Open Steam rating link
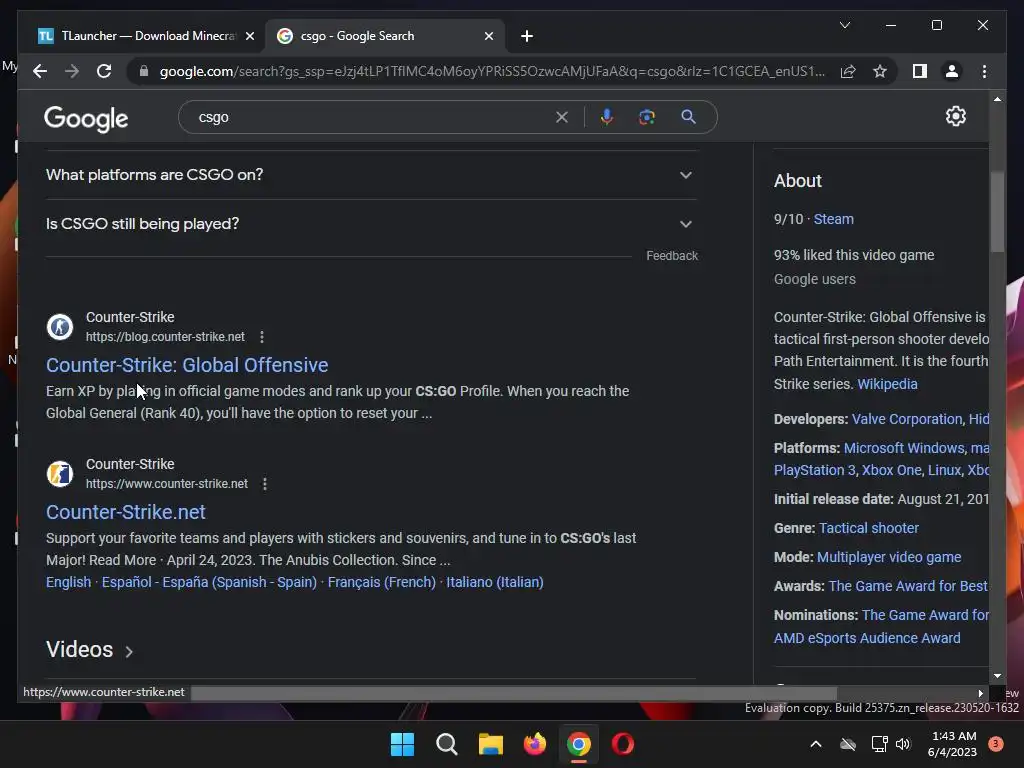 833,219
